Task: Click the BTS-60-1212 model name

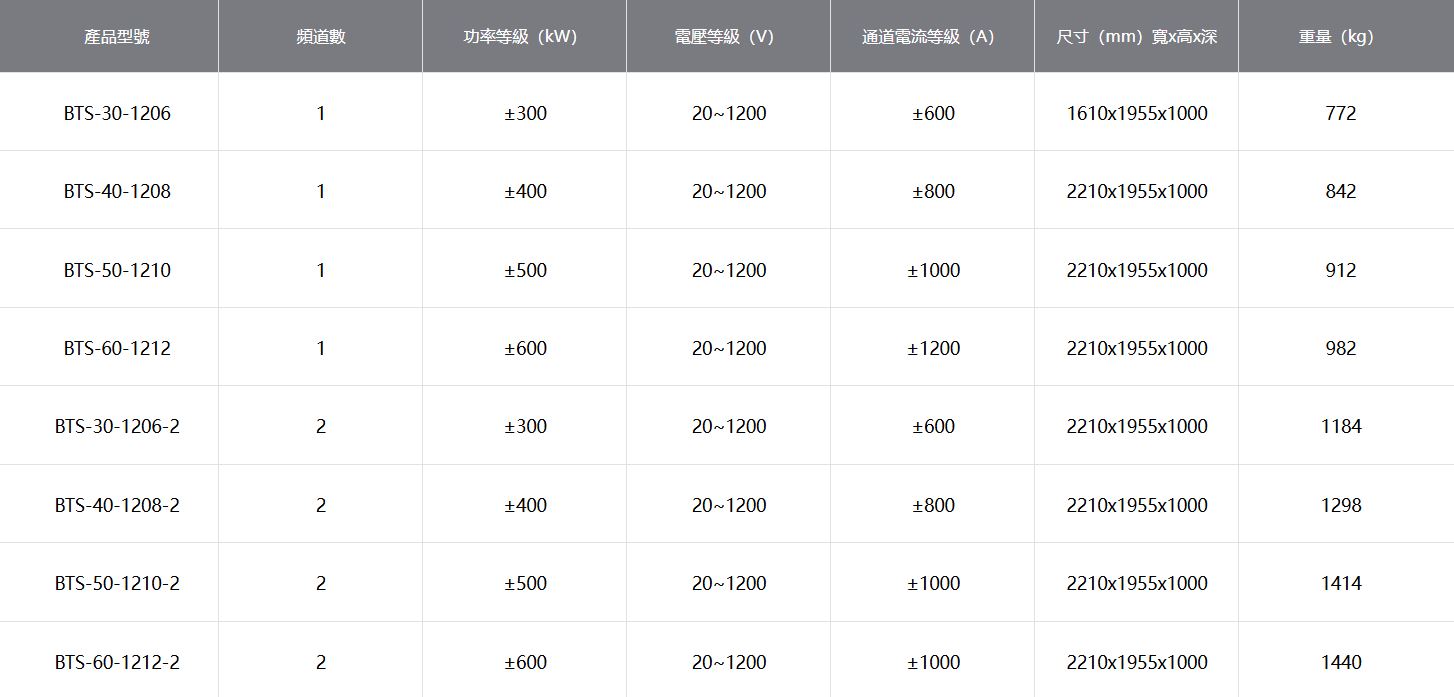Action: 117,348
